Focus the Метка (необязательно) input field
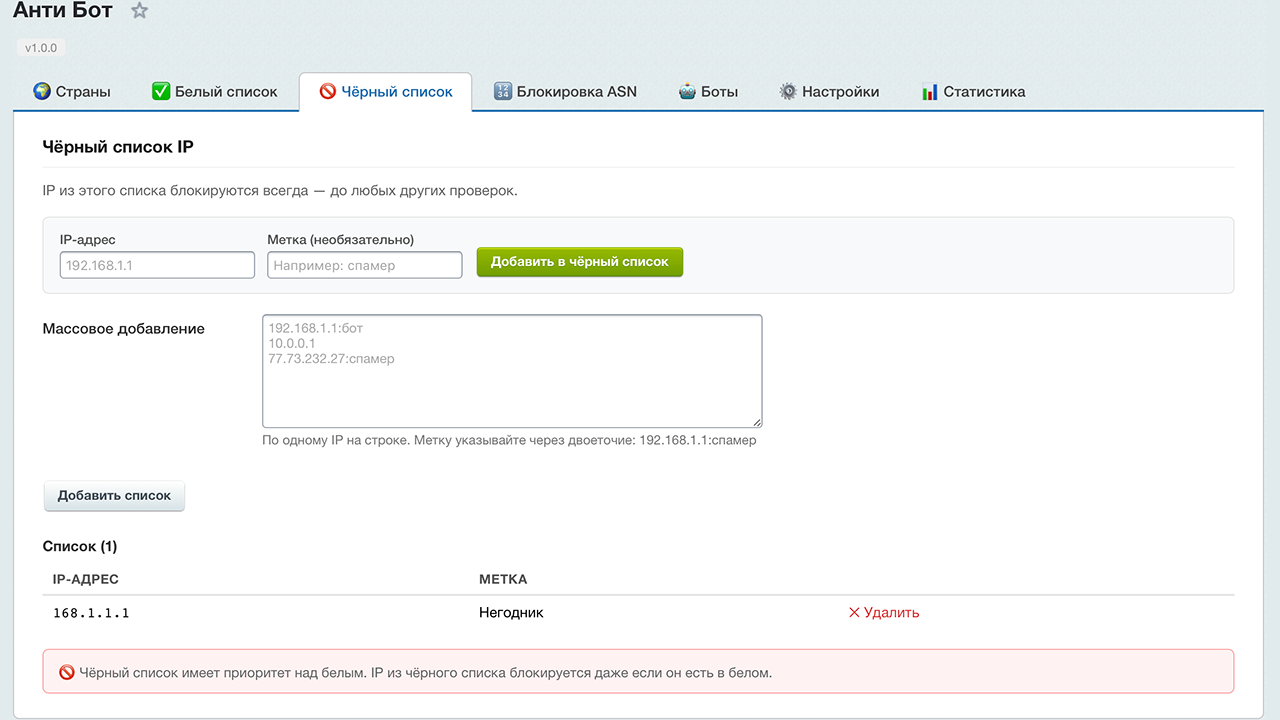1280x720 pixels. (365, 265)
